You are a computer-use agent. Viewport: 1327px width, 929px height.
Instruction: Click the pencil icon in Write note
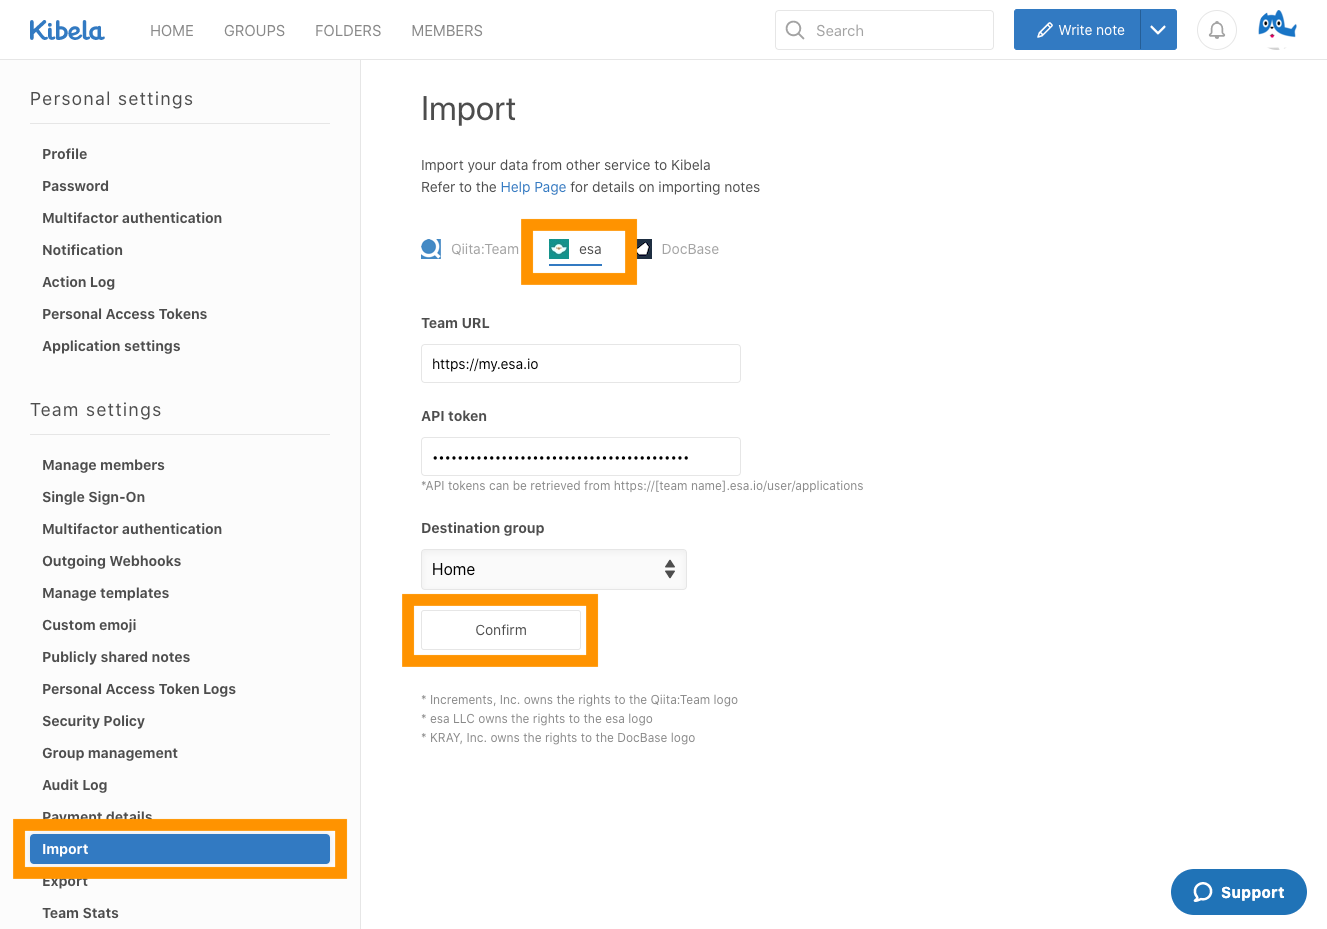1044,30
